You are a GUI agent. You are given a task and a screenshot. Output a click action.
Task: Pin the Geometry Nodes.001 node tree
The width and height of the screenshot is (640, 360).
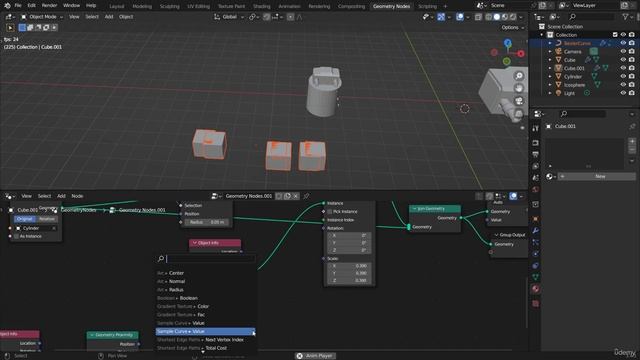(x=306, y=196)
